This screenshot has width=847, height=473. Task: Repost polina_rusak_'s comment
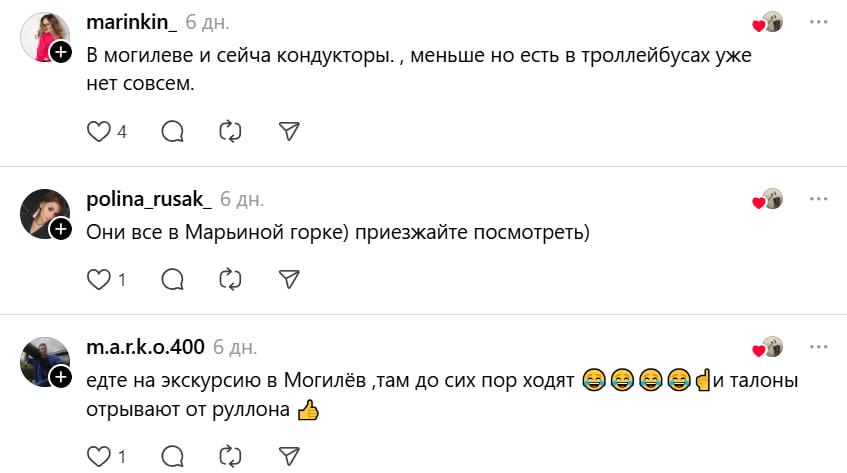[x=230, y=279]
